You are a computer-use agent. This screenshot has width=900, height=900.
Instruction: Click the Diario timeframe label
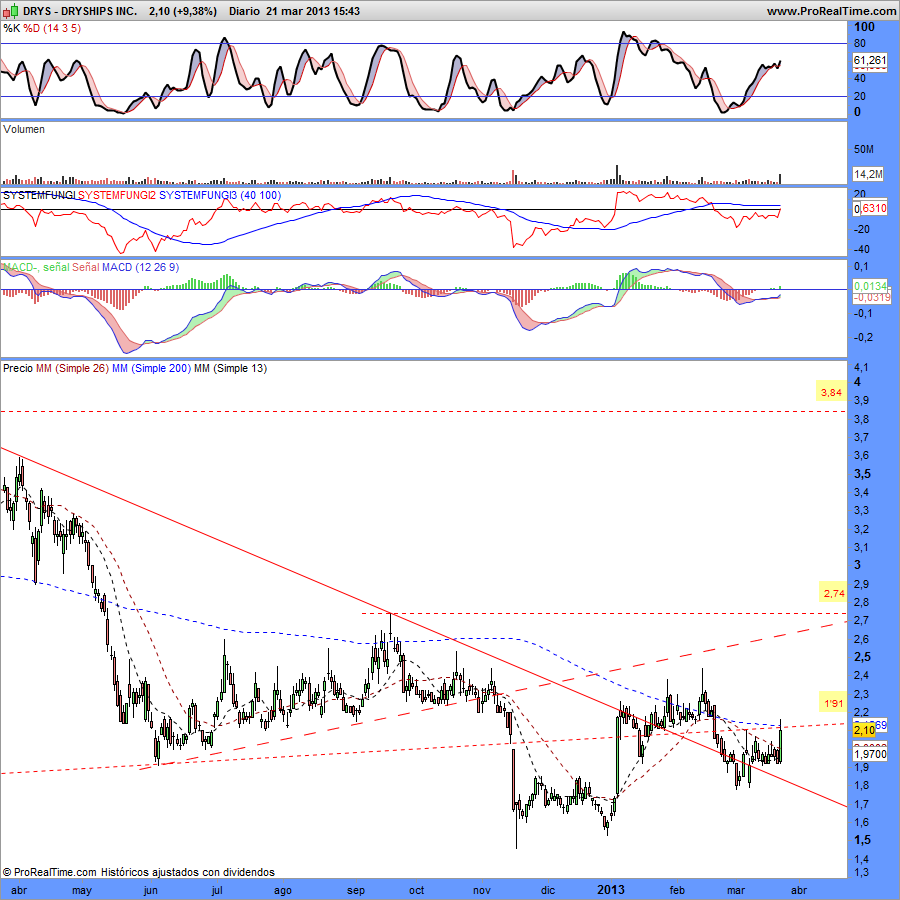pos(244,11)
